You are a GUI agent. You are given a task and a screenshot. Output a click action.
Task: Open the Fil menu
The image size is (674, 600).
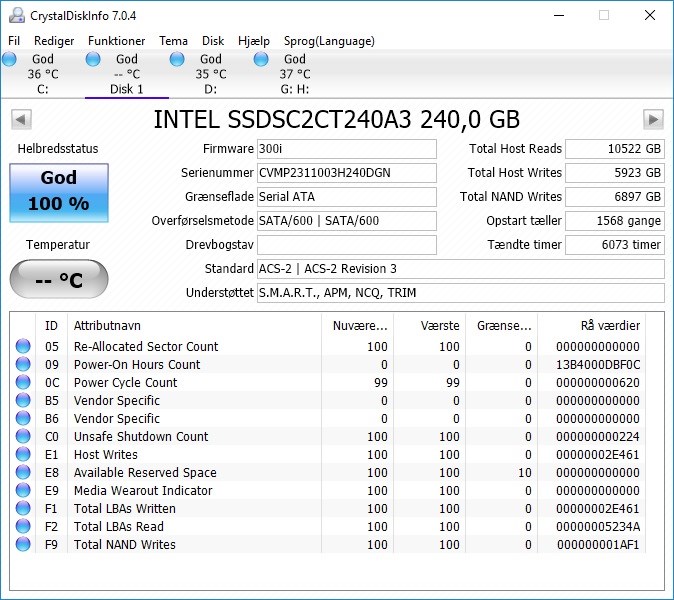pos(14,41)
